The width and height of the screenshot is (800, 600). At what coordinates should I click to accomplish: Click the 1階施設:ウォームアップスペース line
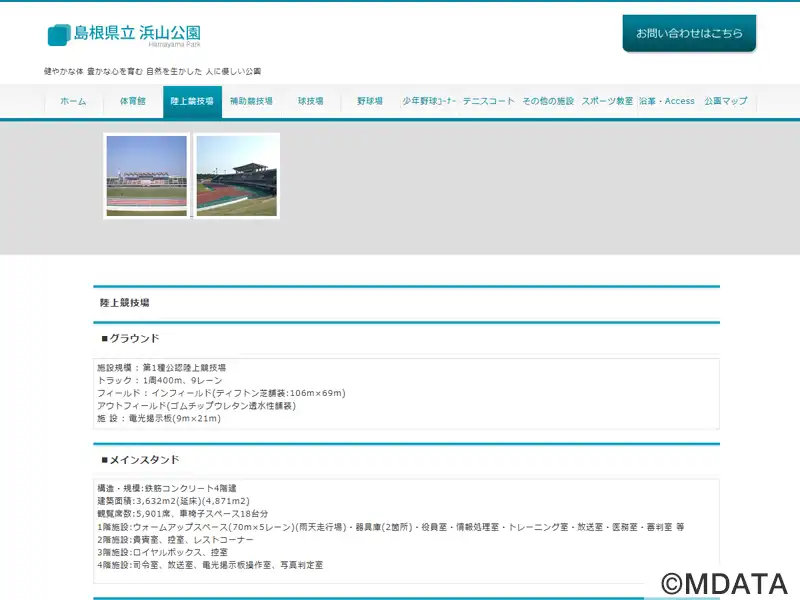pos(391,527)
